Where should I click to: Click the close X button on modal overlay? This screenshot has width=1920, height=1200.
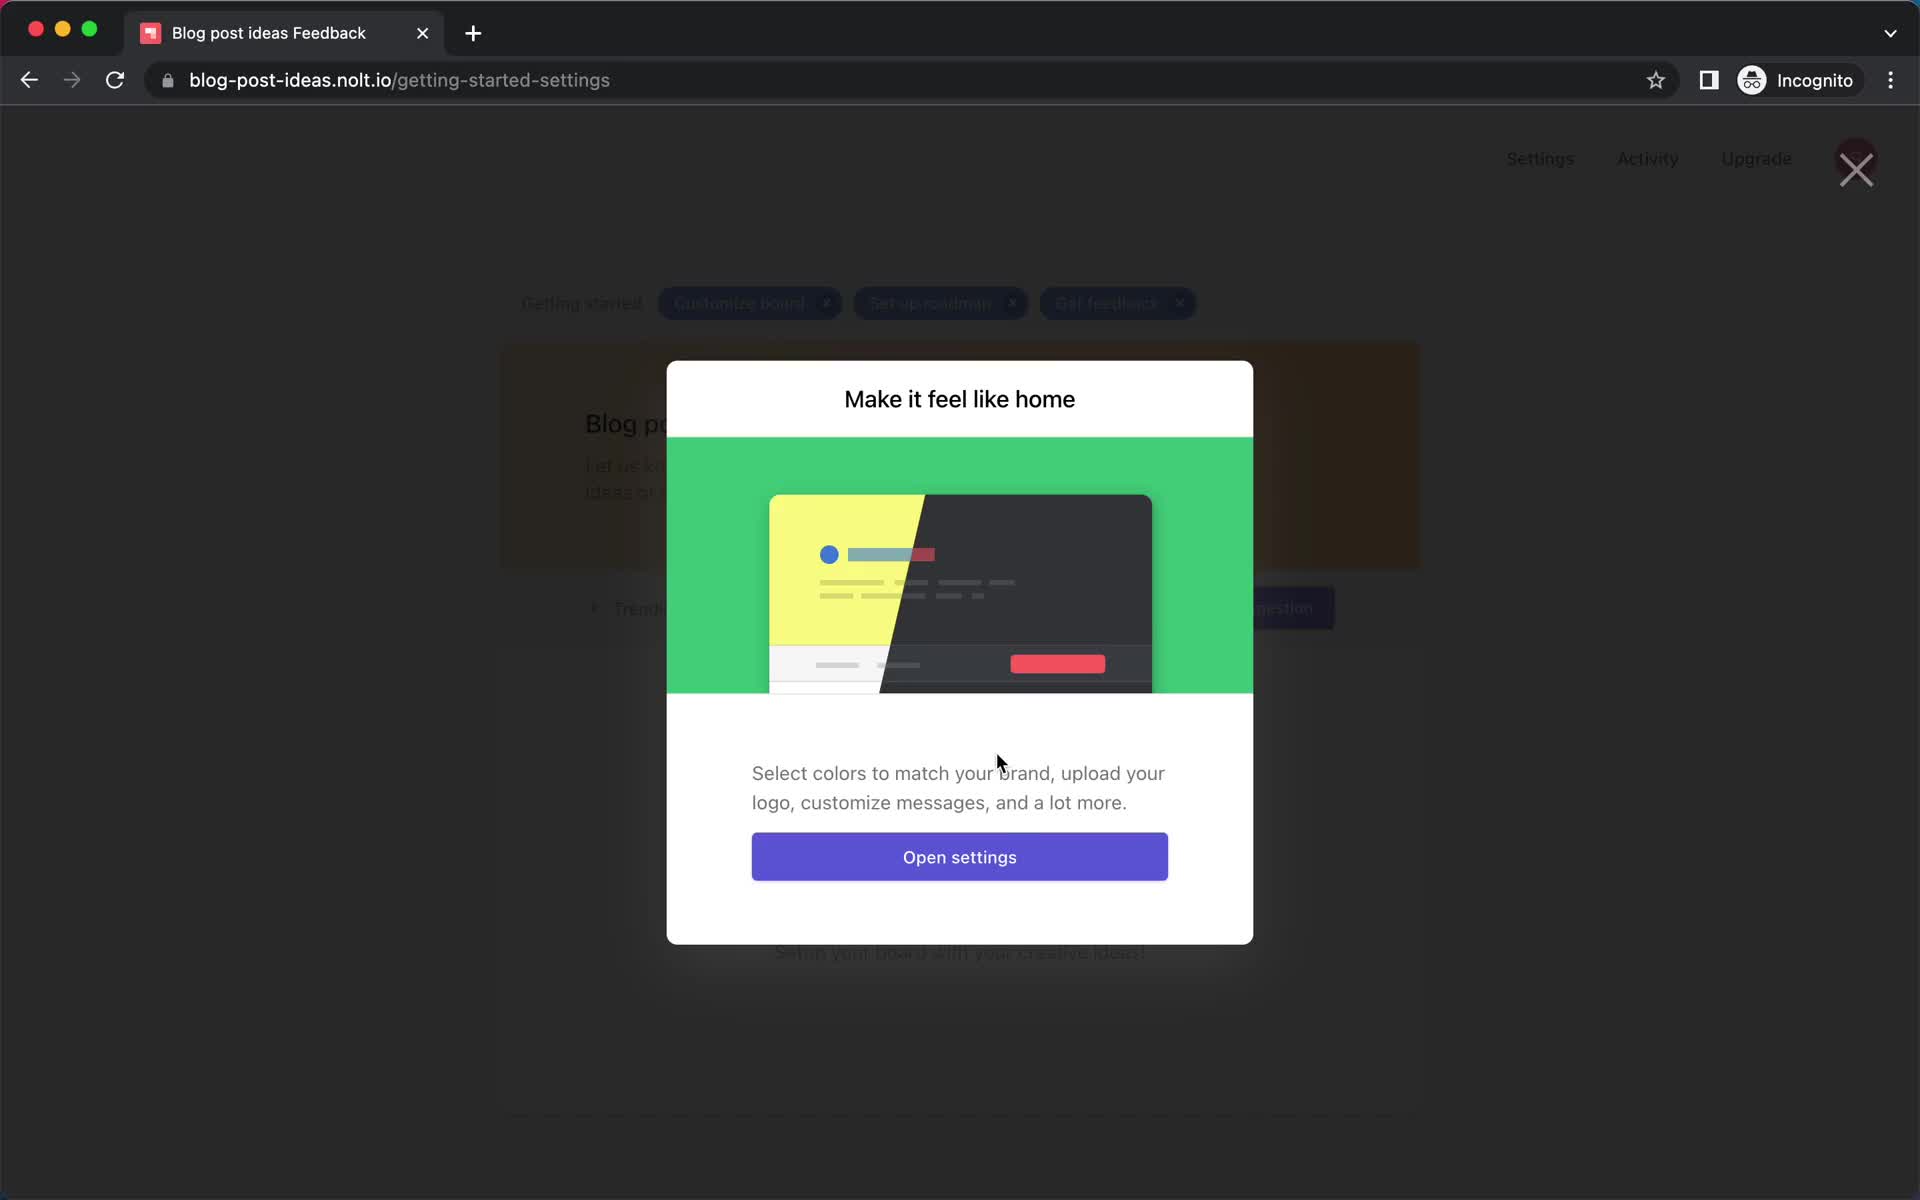1858,167
